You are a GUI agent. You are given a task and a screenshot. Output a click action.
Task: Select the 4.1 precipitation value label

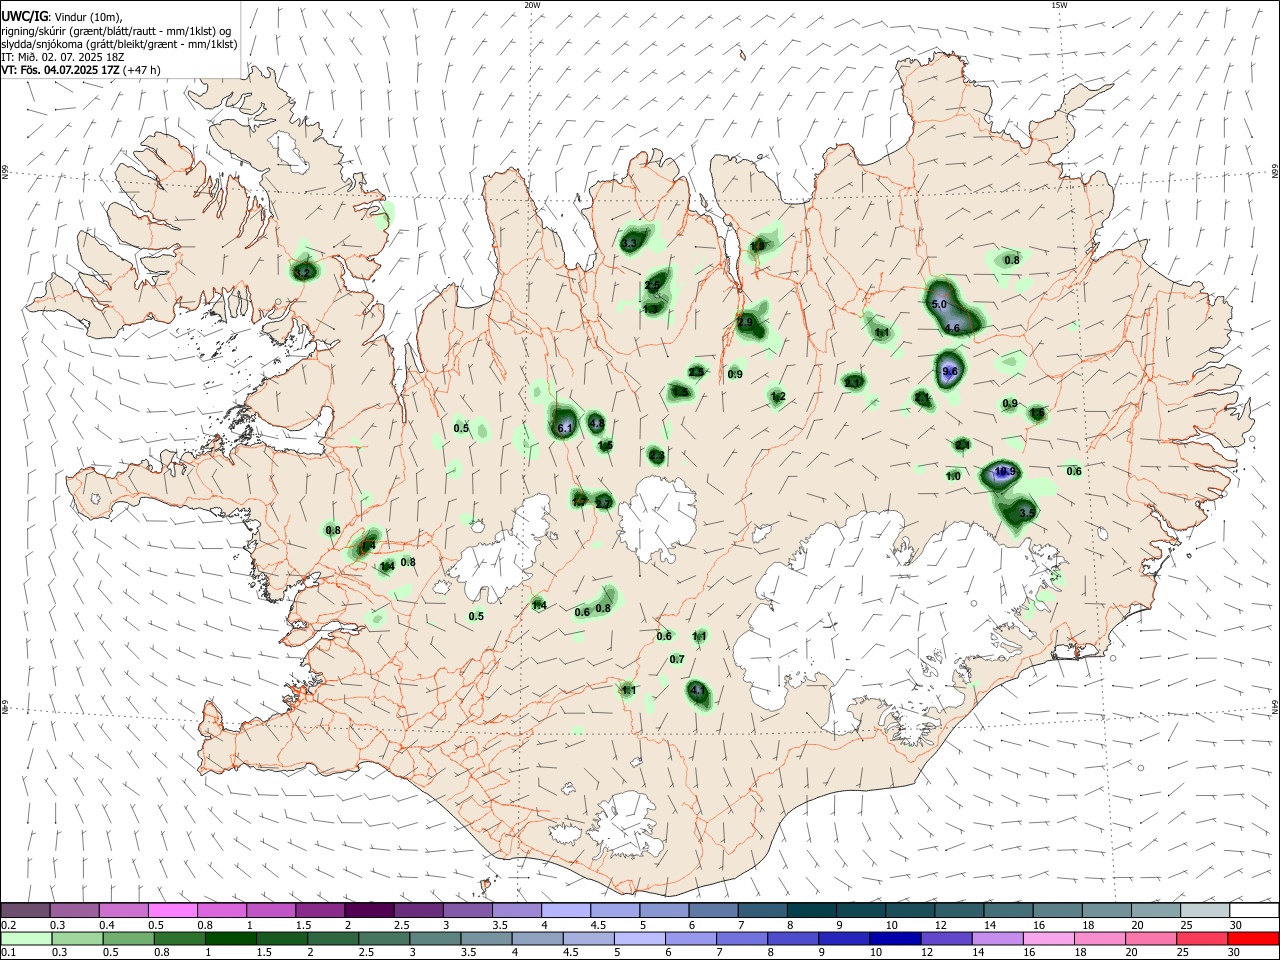(x=698, y=690)
